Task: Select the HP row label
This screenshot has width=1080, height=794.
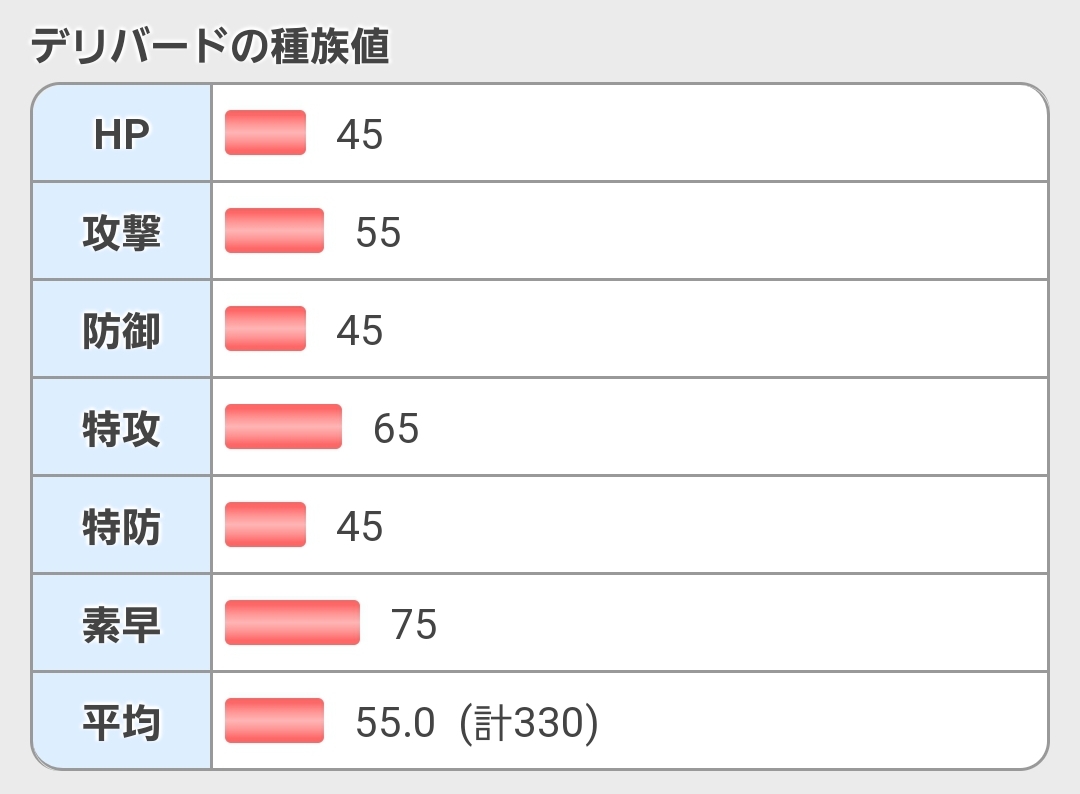Action: 121,134
